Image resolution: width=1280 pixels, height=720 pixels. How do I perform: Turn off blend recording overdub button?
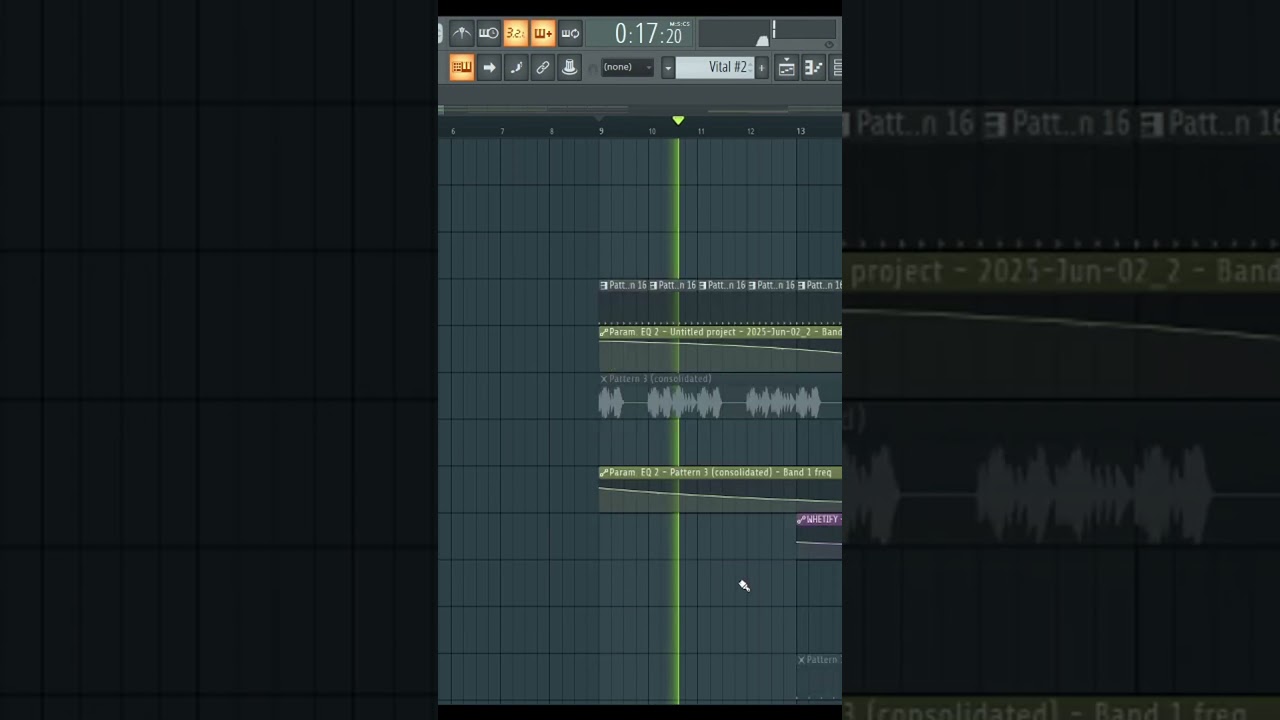[x=543, y=33]
